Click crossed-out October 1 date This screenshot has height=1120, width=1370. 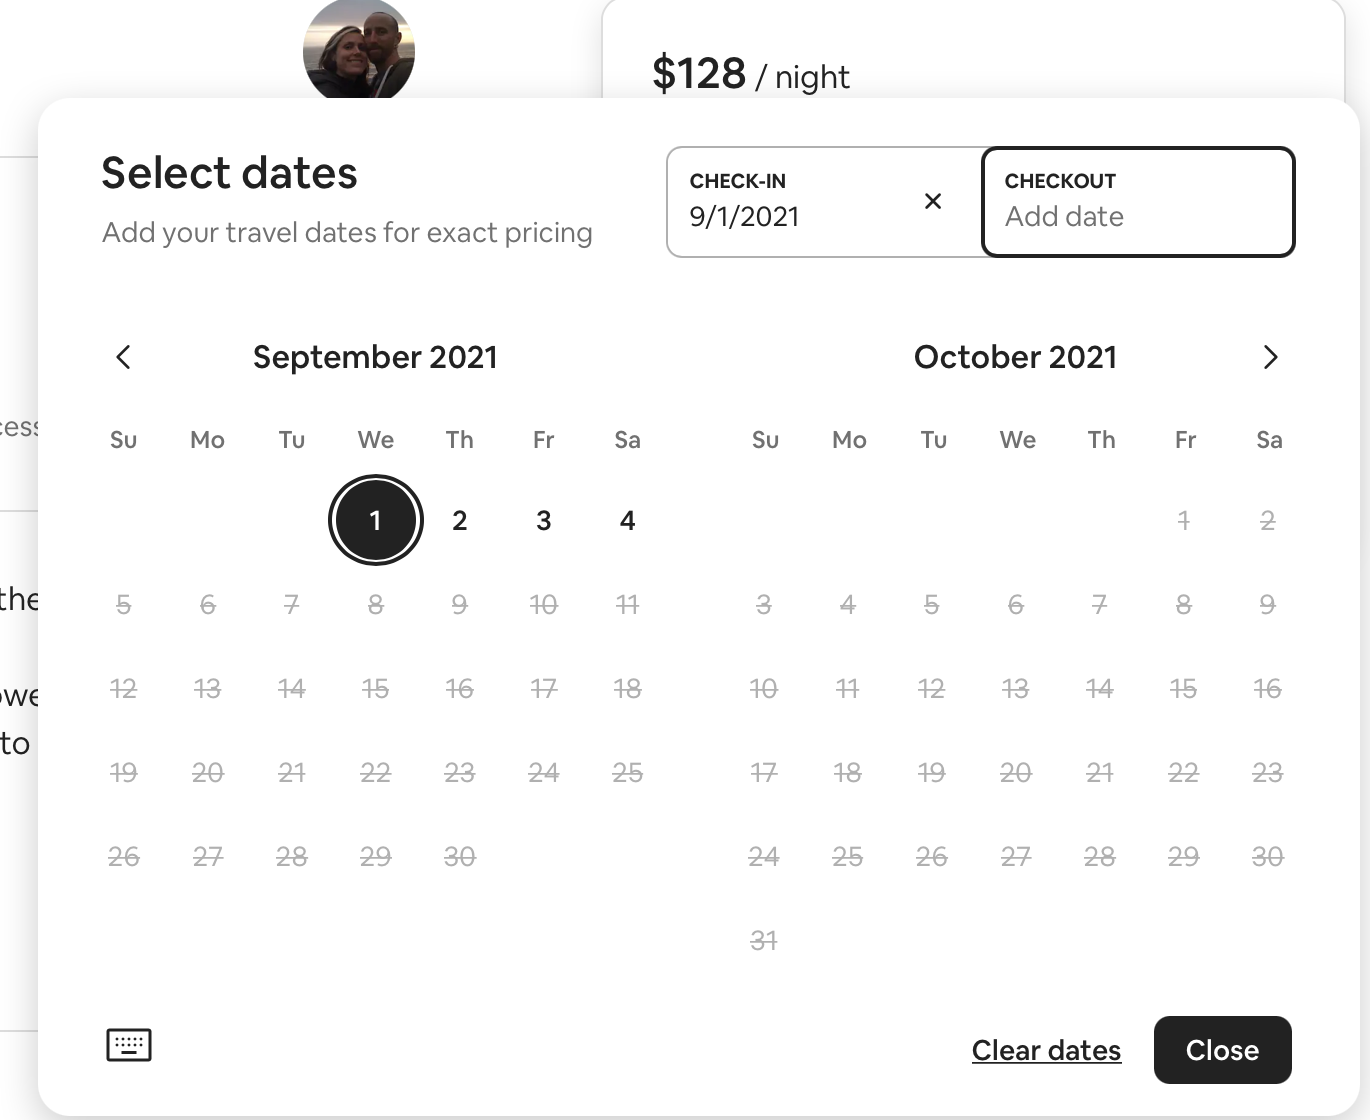pos(1184,520)
